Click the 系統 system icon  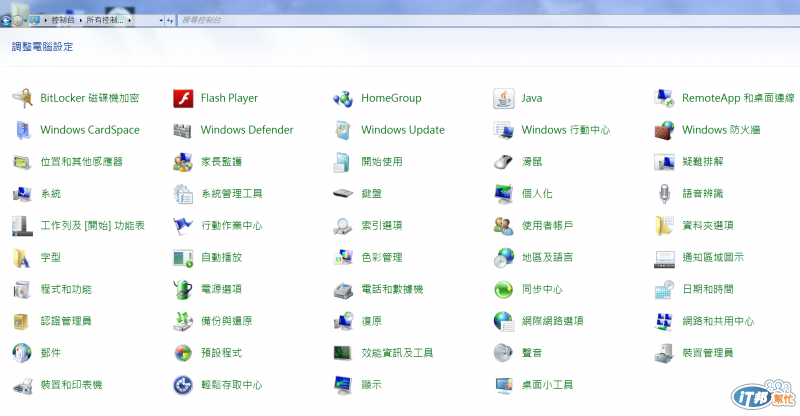coord(22,194)
